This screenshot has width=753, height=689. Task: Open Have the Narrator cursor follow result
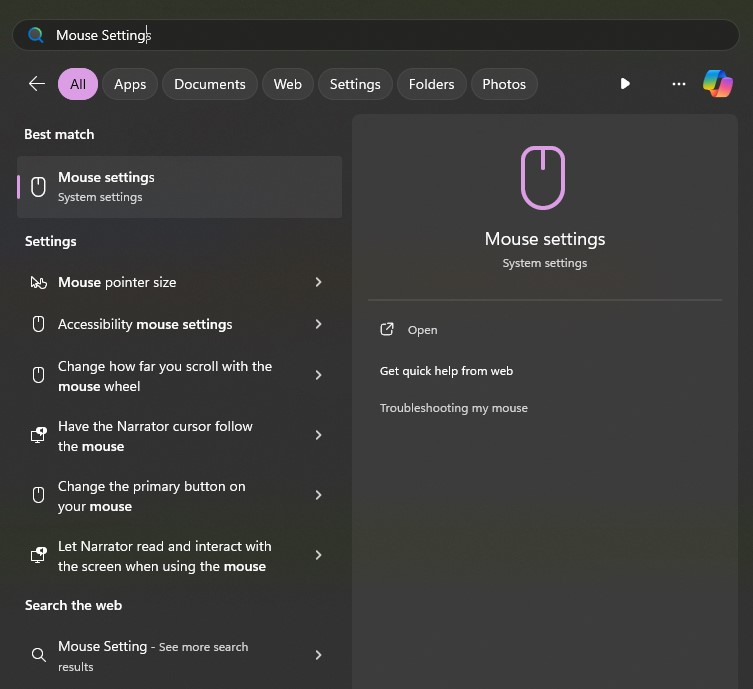(x=180, y=436)
